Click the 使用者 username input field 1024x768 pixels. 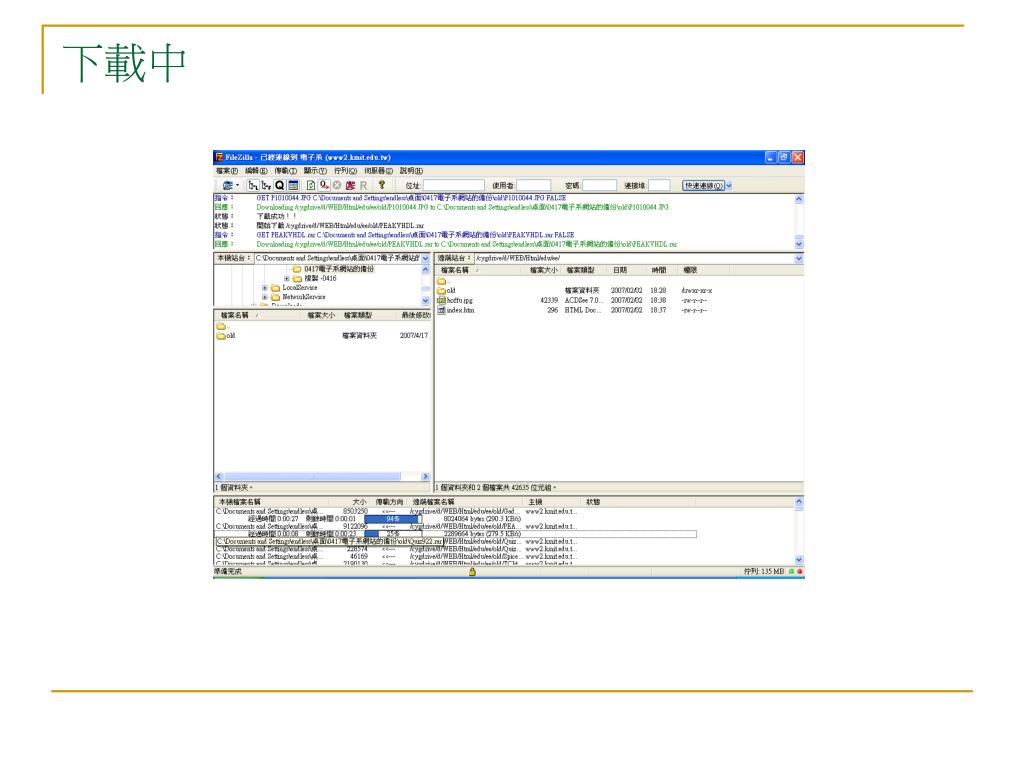534,185
